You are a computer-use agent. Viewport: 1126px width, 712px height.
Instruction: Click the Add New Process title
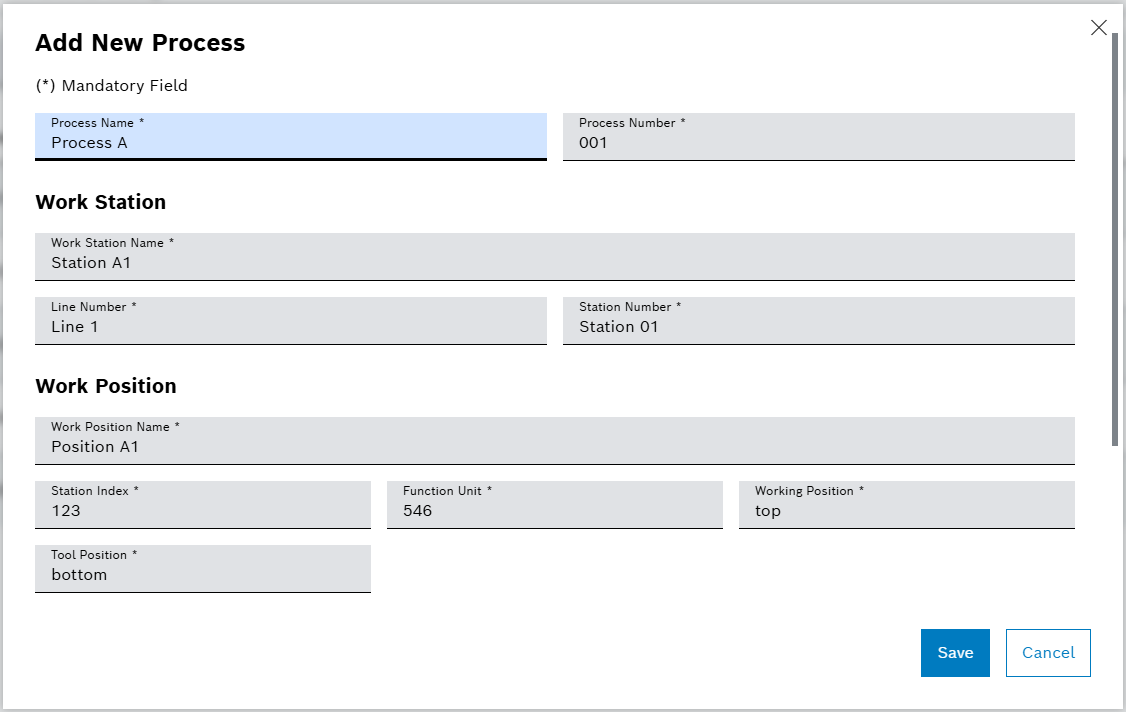point(140,43)
